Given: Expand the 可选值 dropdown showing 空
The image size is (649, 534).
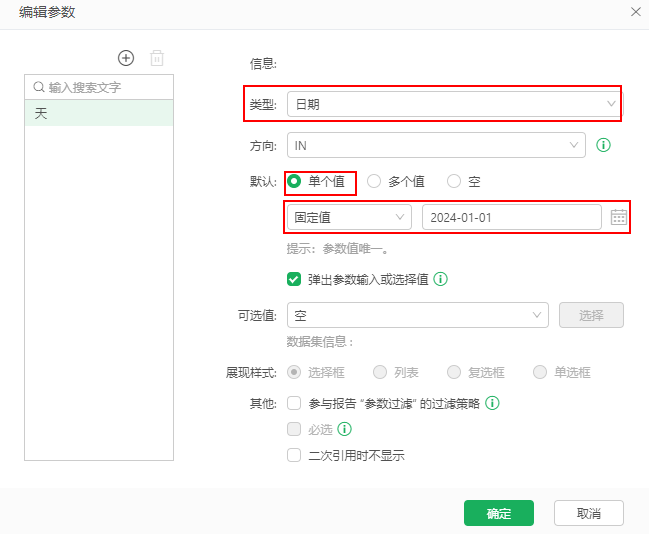Looking at the screenshot, I should [417, 315].
